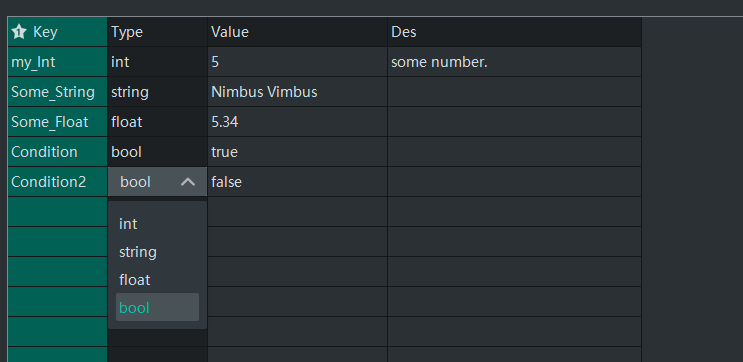Edit the 'some number.' description cell

pos(515,62)
